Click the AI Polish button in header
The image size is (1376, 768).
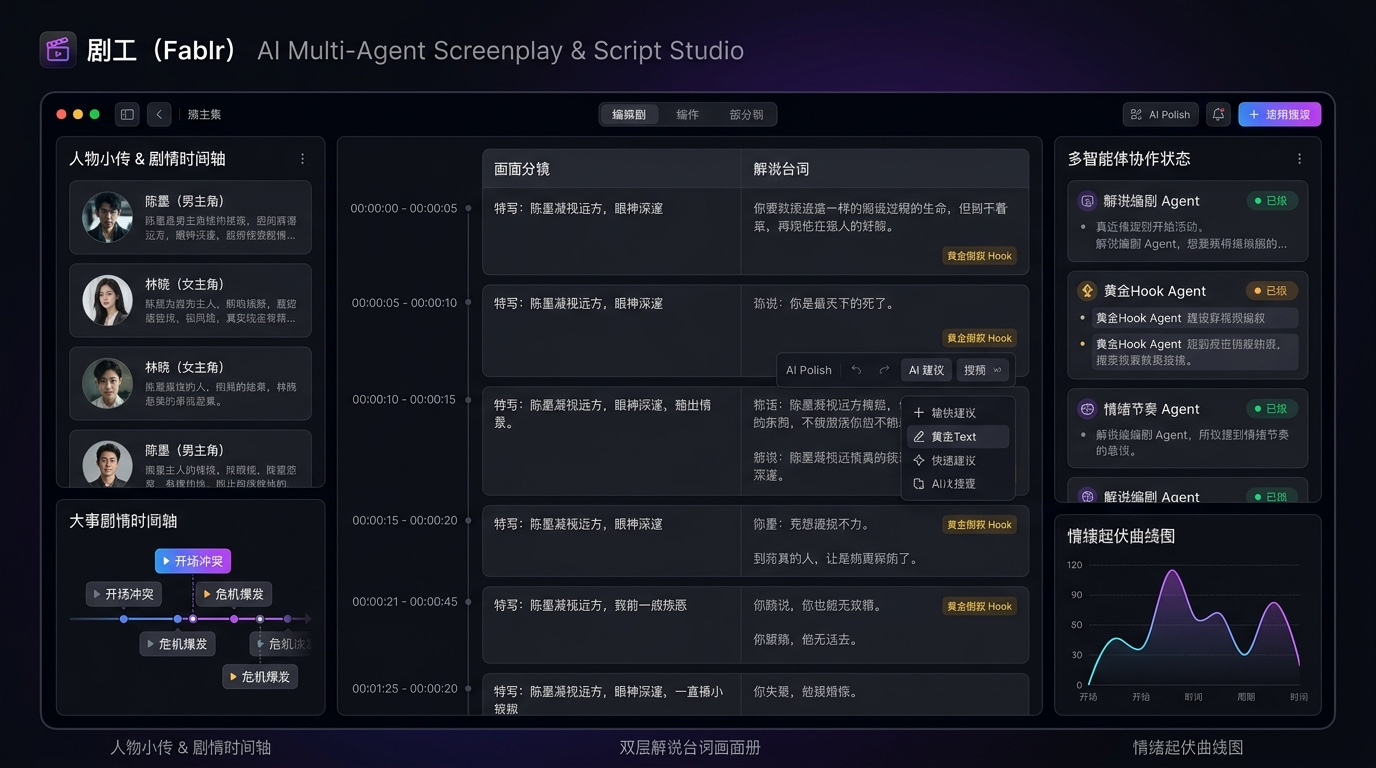point(1160,115)
